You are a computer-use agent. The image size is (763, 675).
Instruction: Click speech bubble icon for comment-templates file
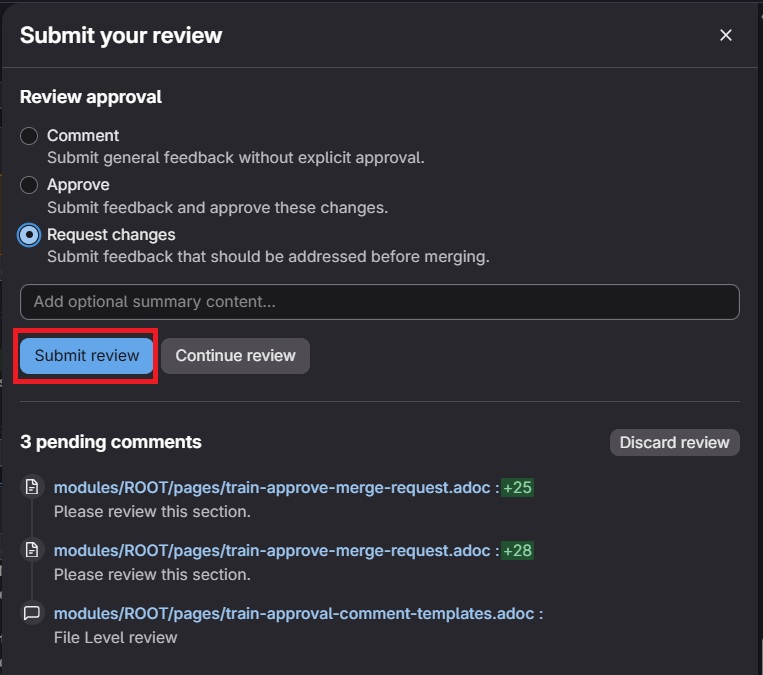(32, 613)
